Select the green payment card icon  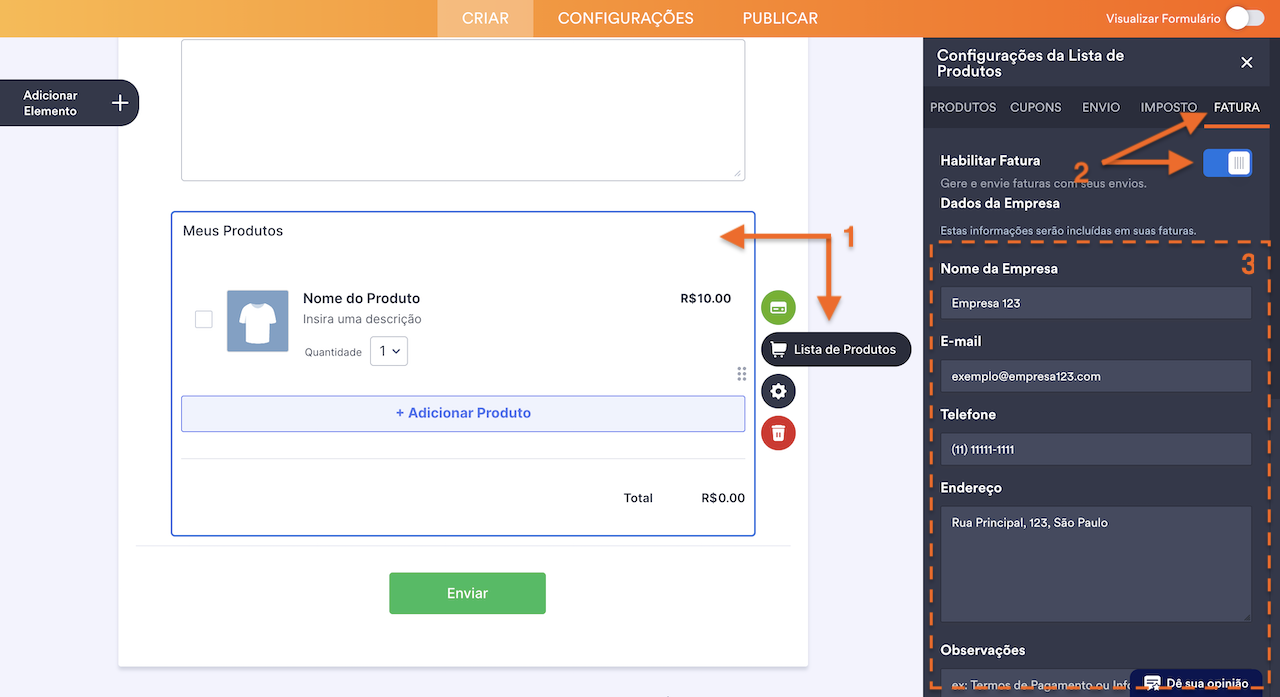pos(778,307)
